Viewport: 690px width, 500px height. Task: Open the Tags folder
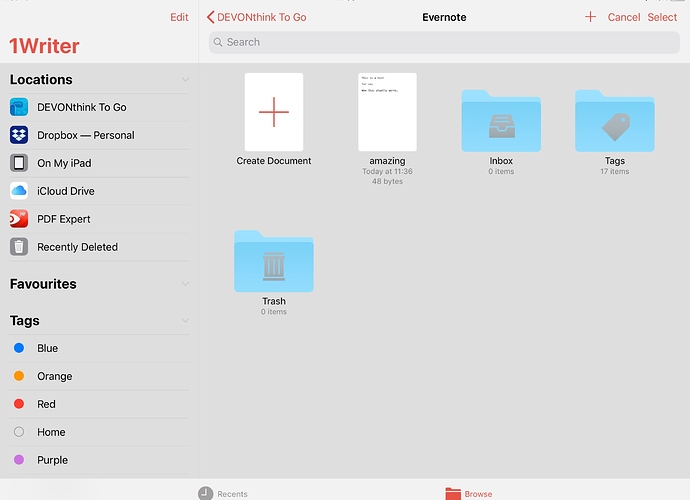[614, 122]
